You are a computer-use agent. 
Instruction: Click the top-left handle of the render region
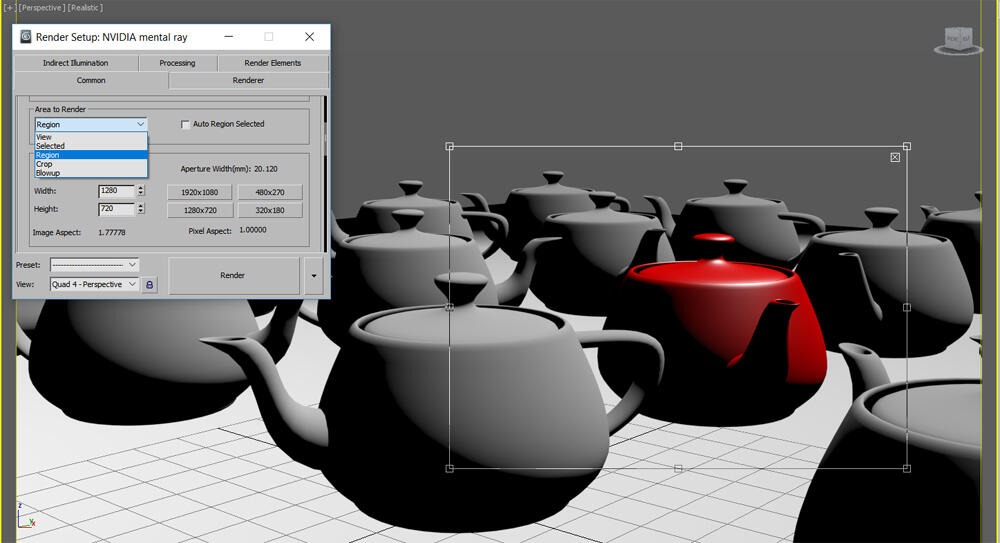pos(449,147)
